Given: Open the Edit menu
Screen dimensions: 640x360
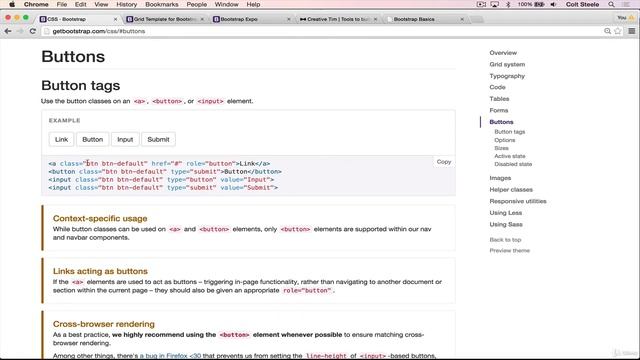Looking at the screenshot, I should pyautogui.click(x=80, y=4).
